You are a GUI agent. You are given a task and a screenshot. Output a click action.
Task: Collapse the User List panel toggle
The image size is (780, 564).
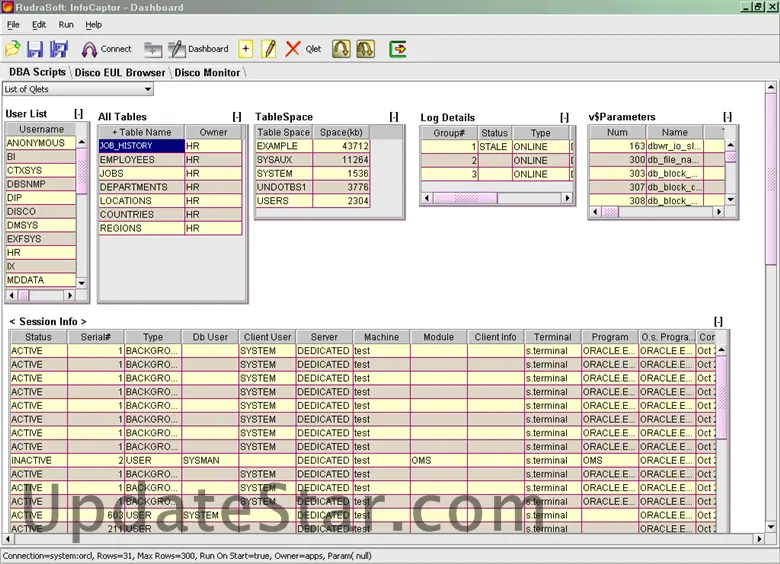(x=78, y=115)
